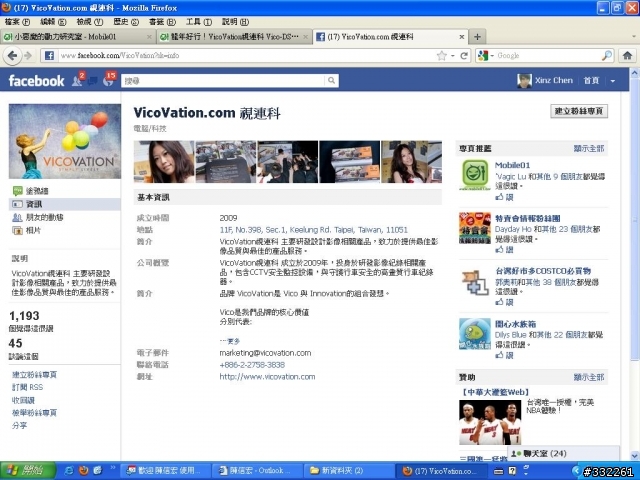Image resolution: width=640 pixels, height=480 pixels.
Task: Click the facebook logo
Action: coord(36,81)
